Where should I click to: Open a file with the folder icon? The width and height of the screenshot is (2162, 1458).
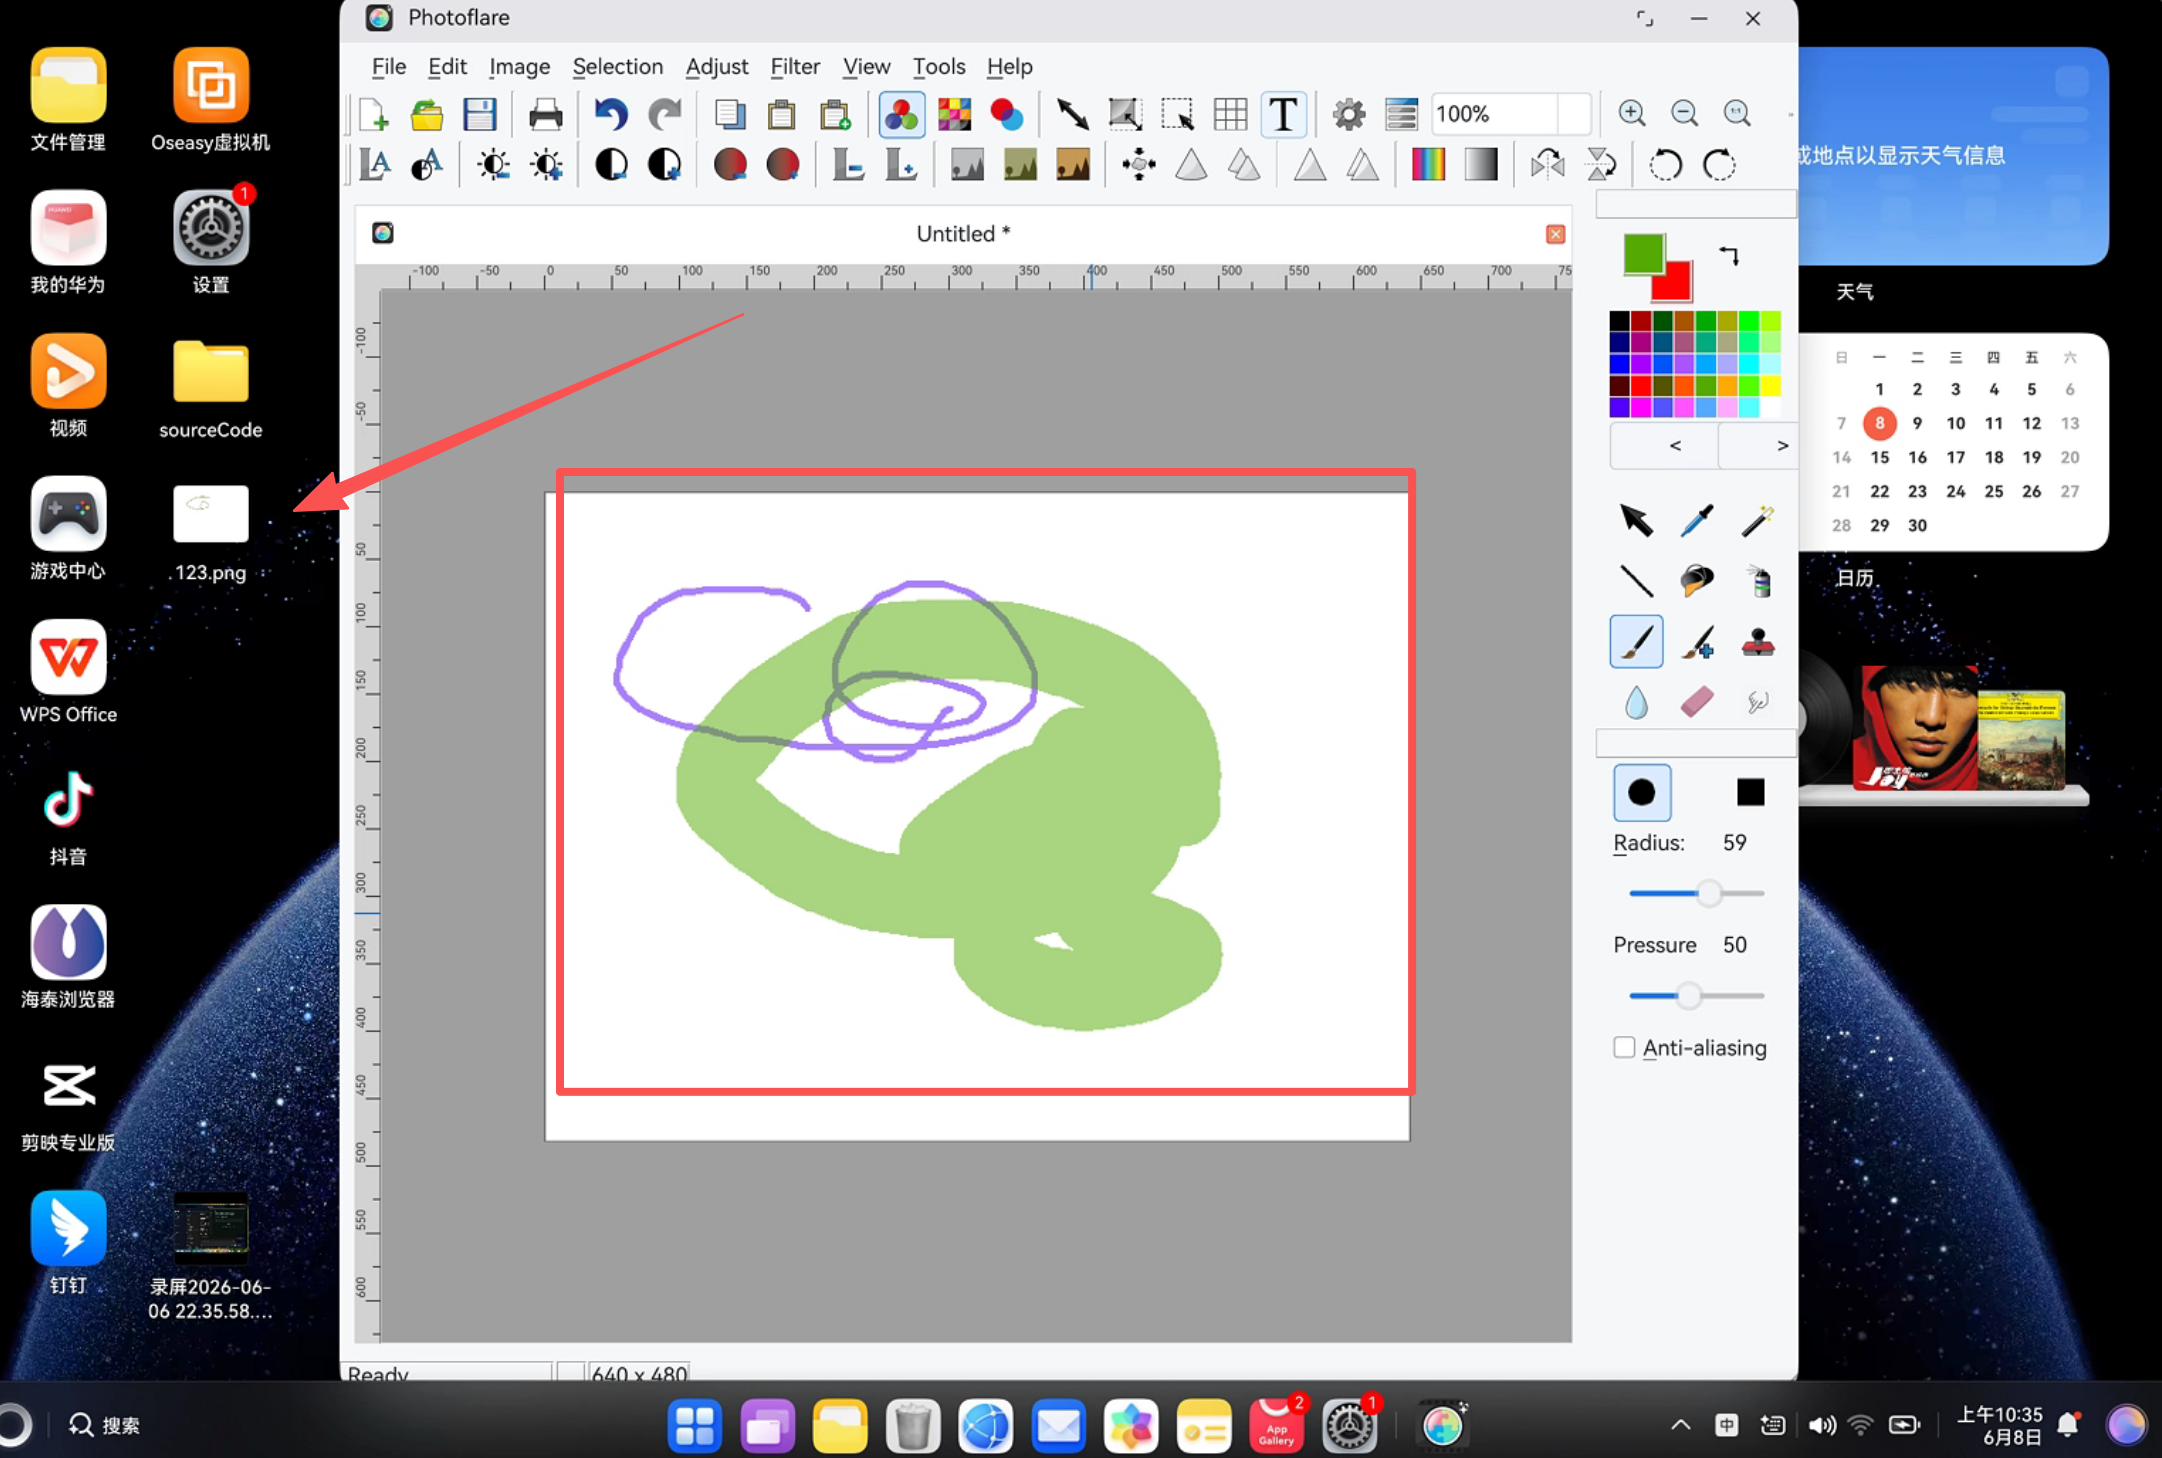(x=427, y=115)
